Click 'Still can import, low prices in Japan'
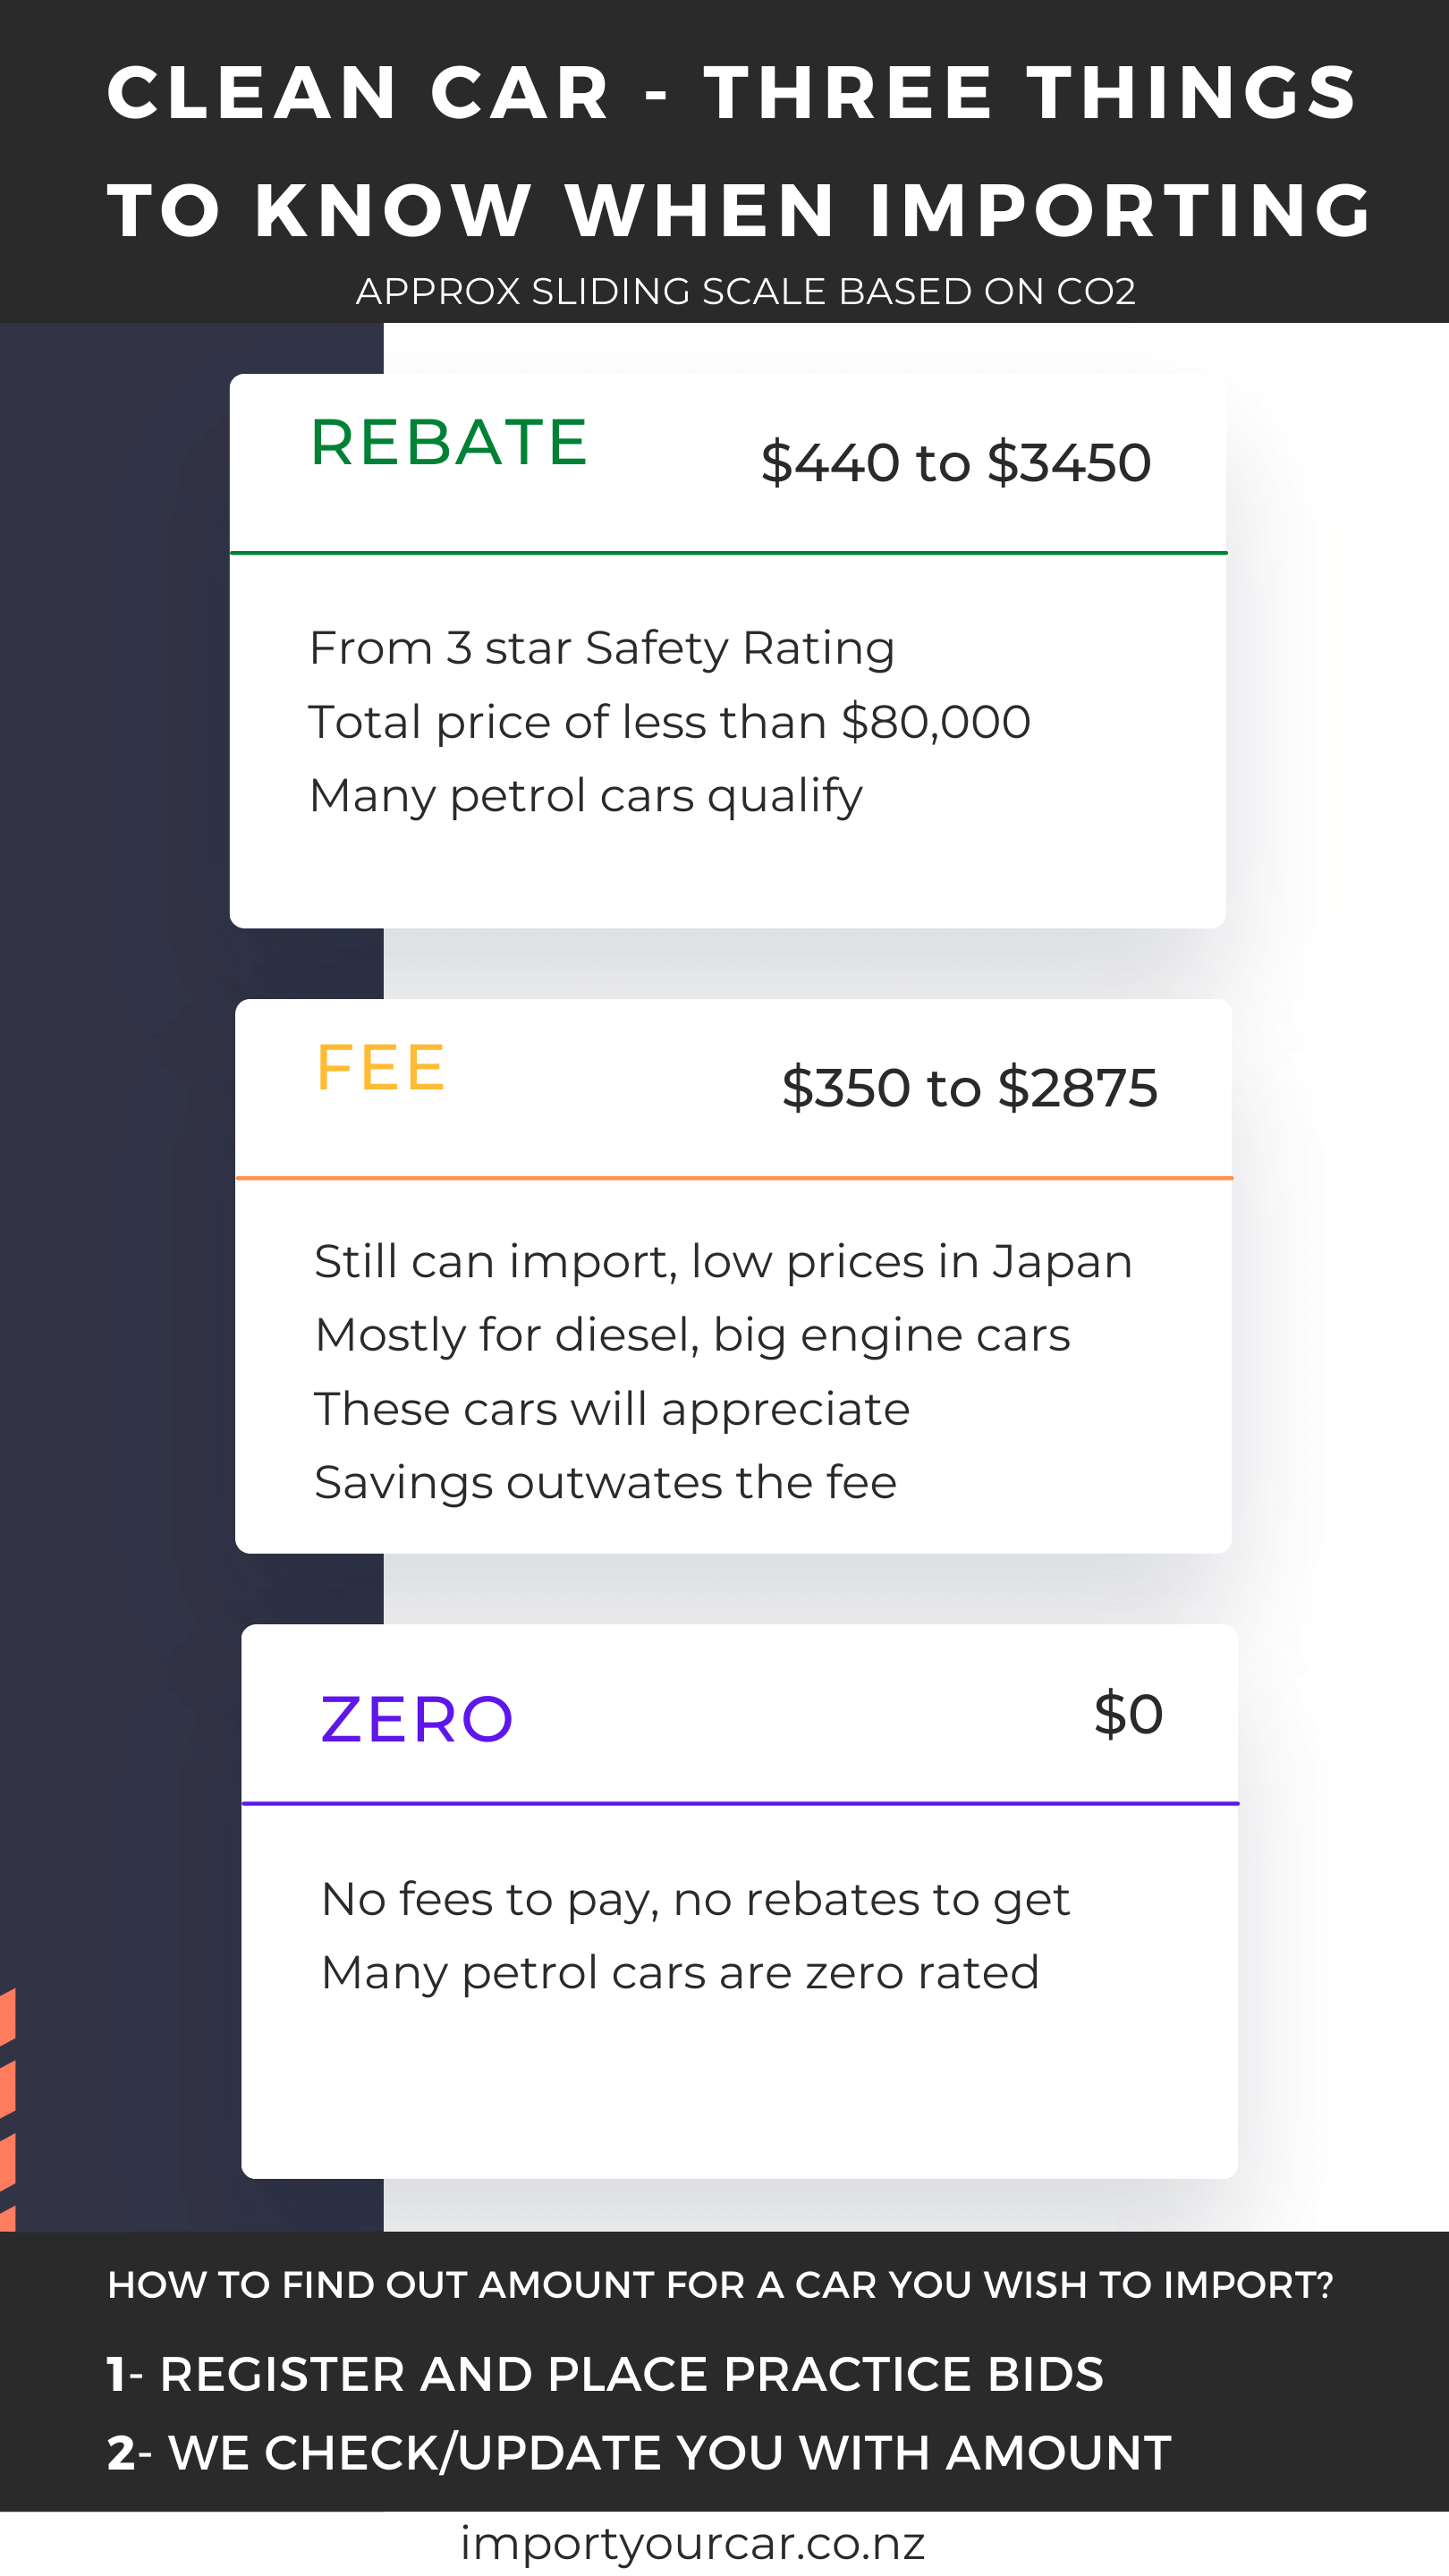Image resolution: width=1449 pixels, height=2576 pixels. (x=723, y=1262)
